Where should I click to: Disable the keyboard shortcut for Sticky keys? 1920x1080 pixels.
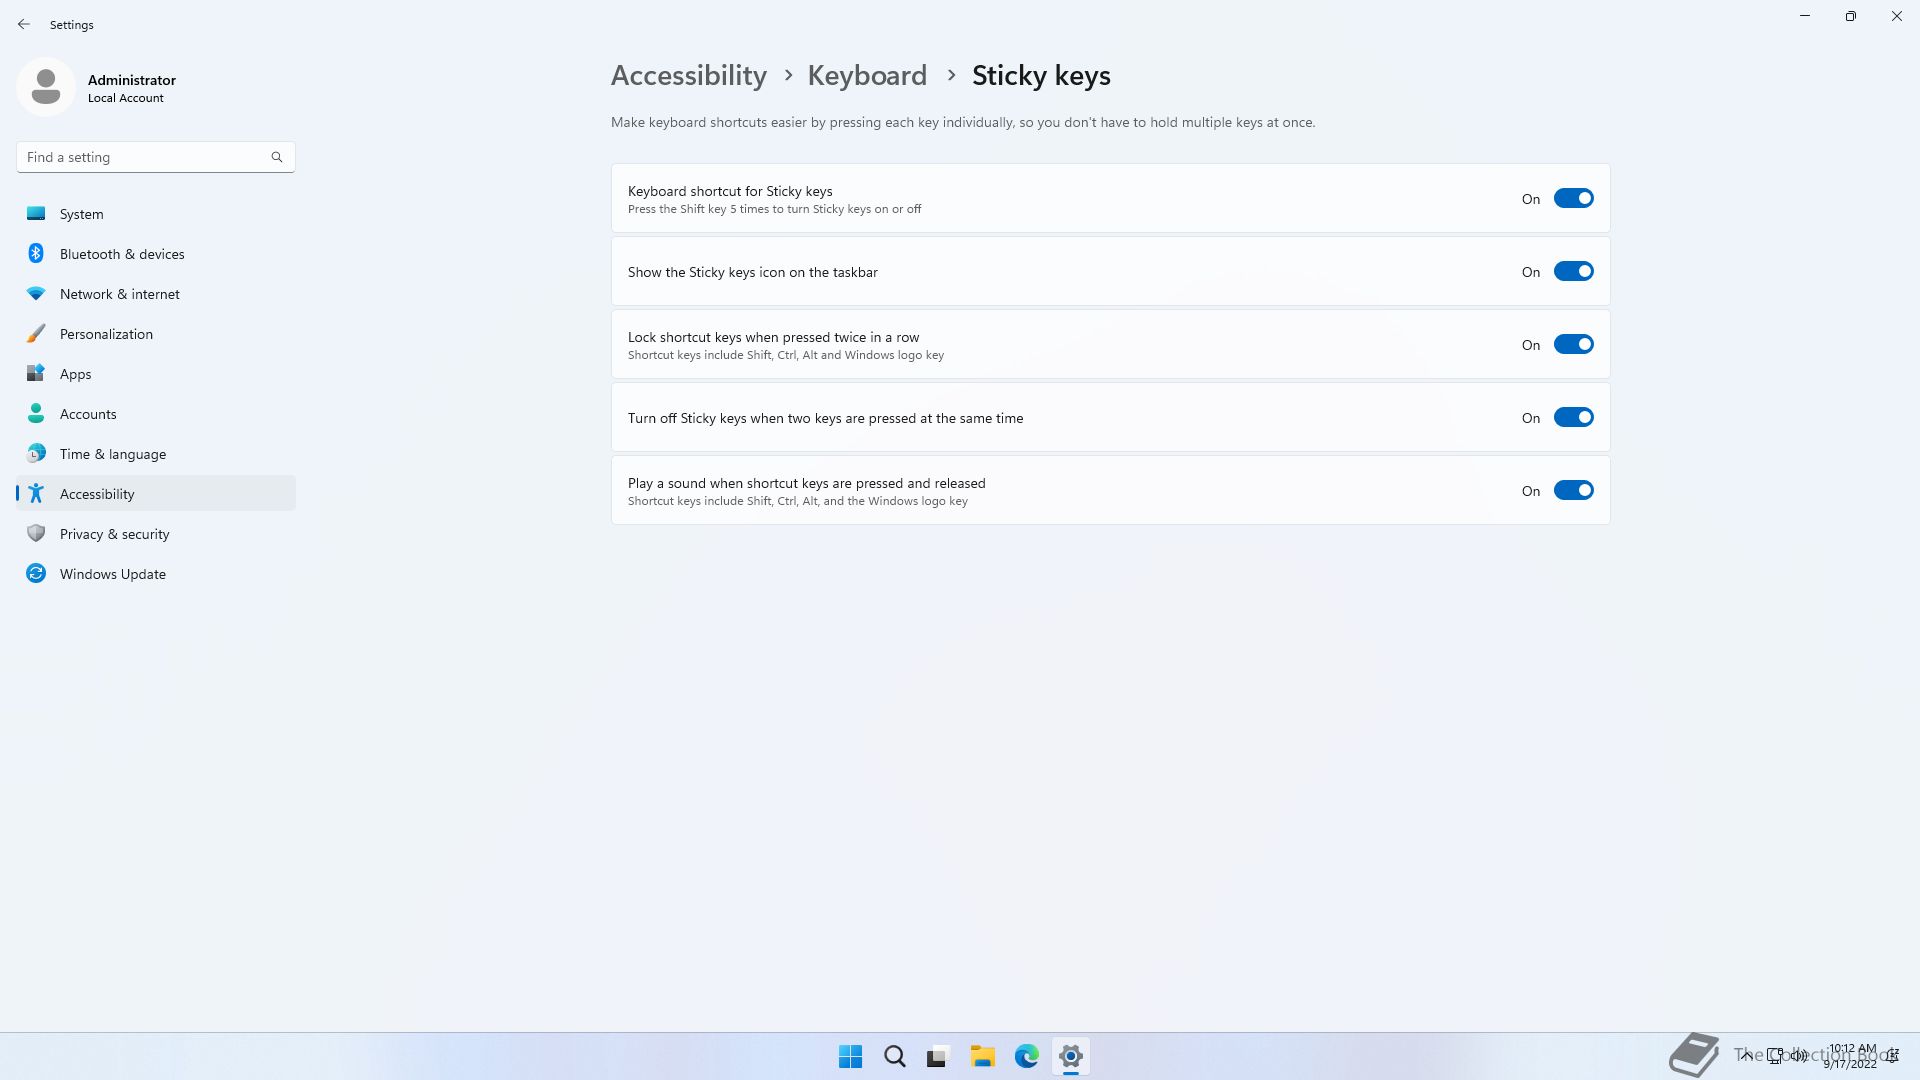pos(1573,199)
